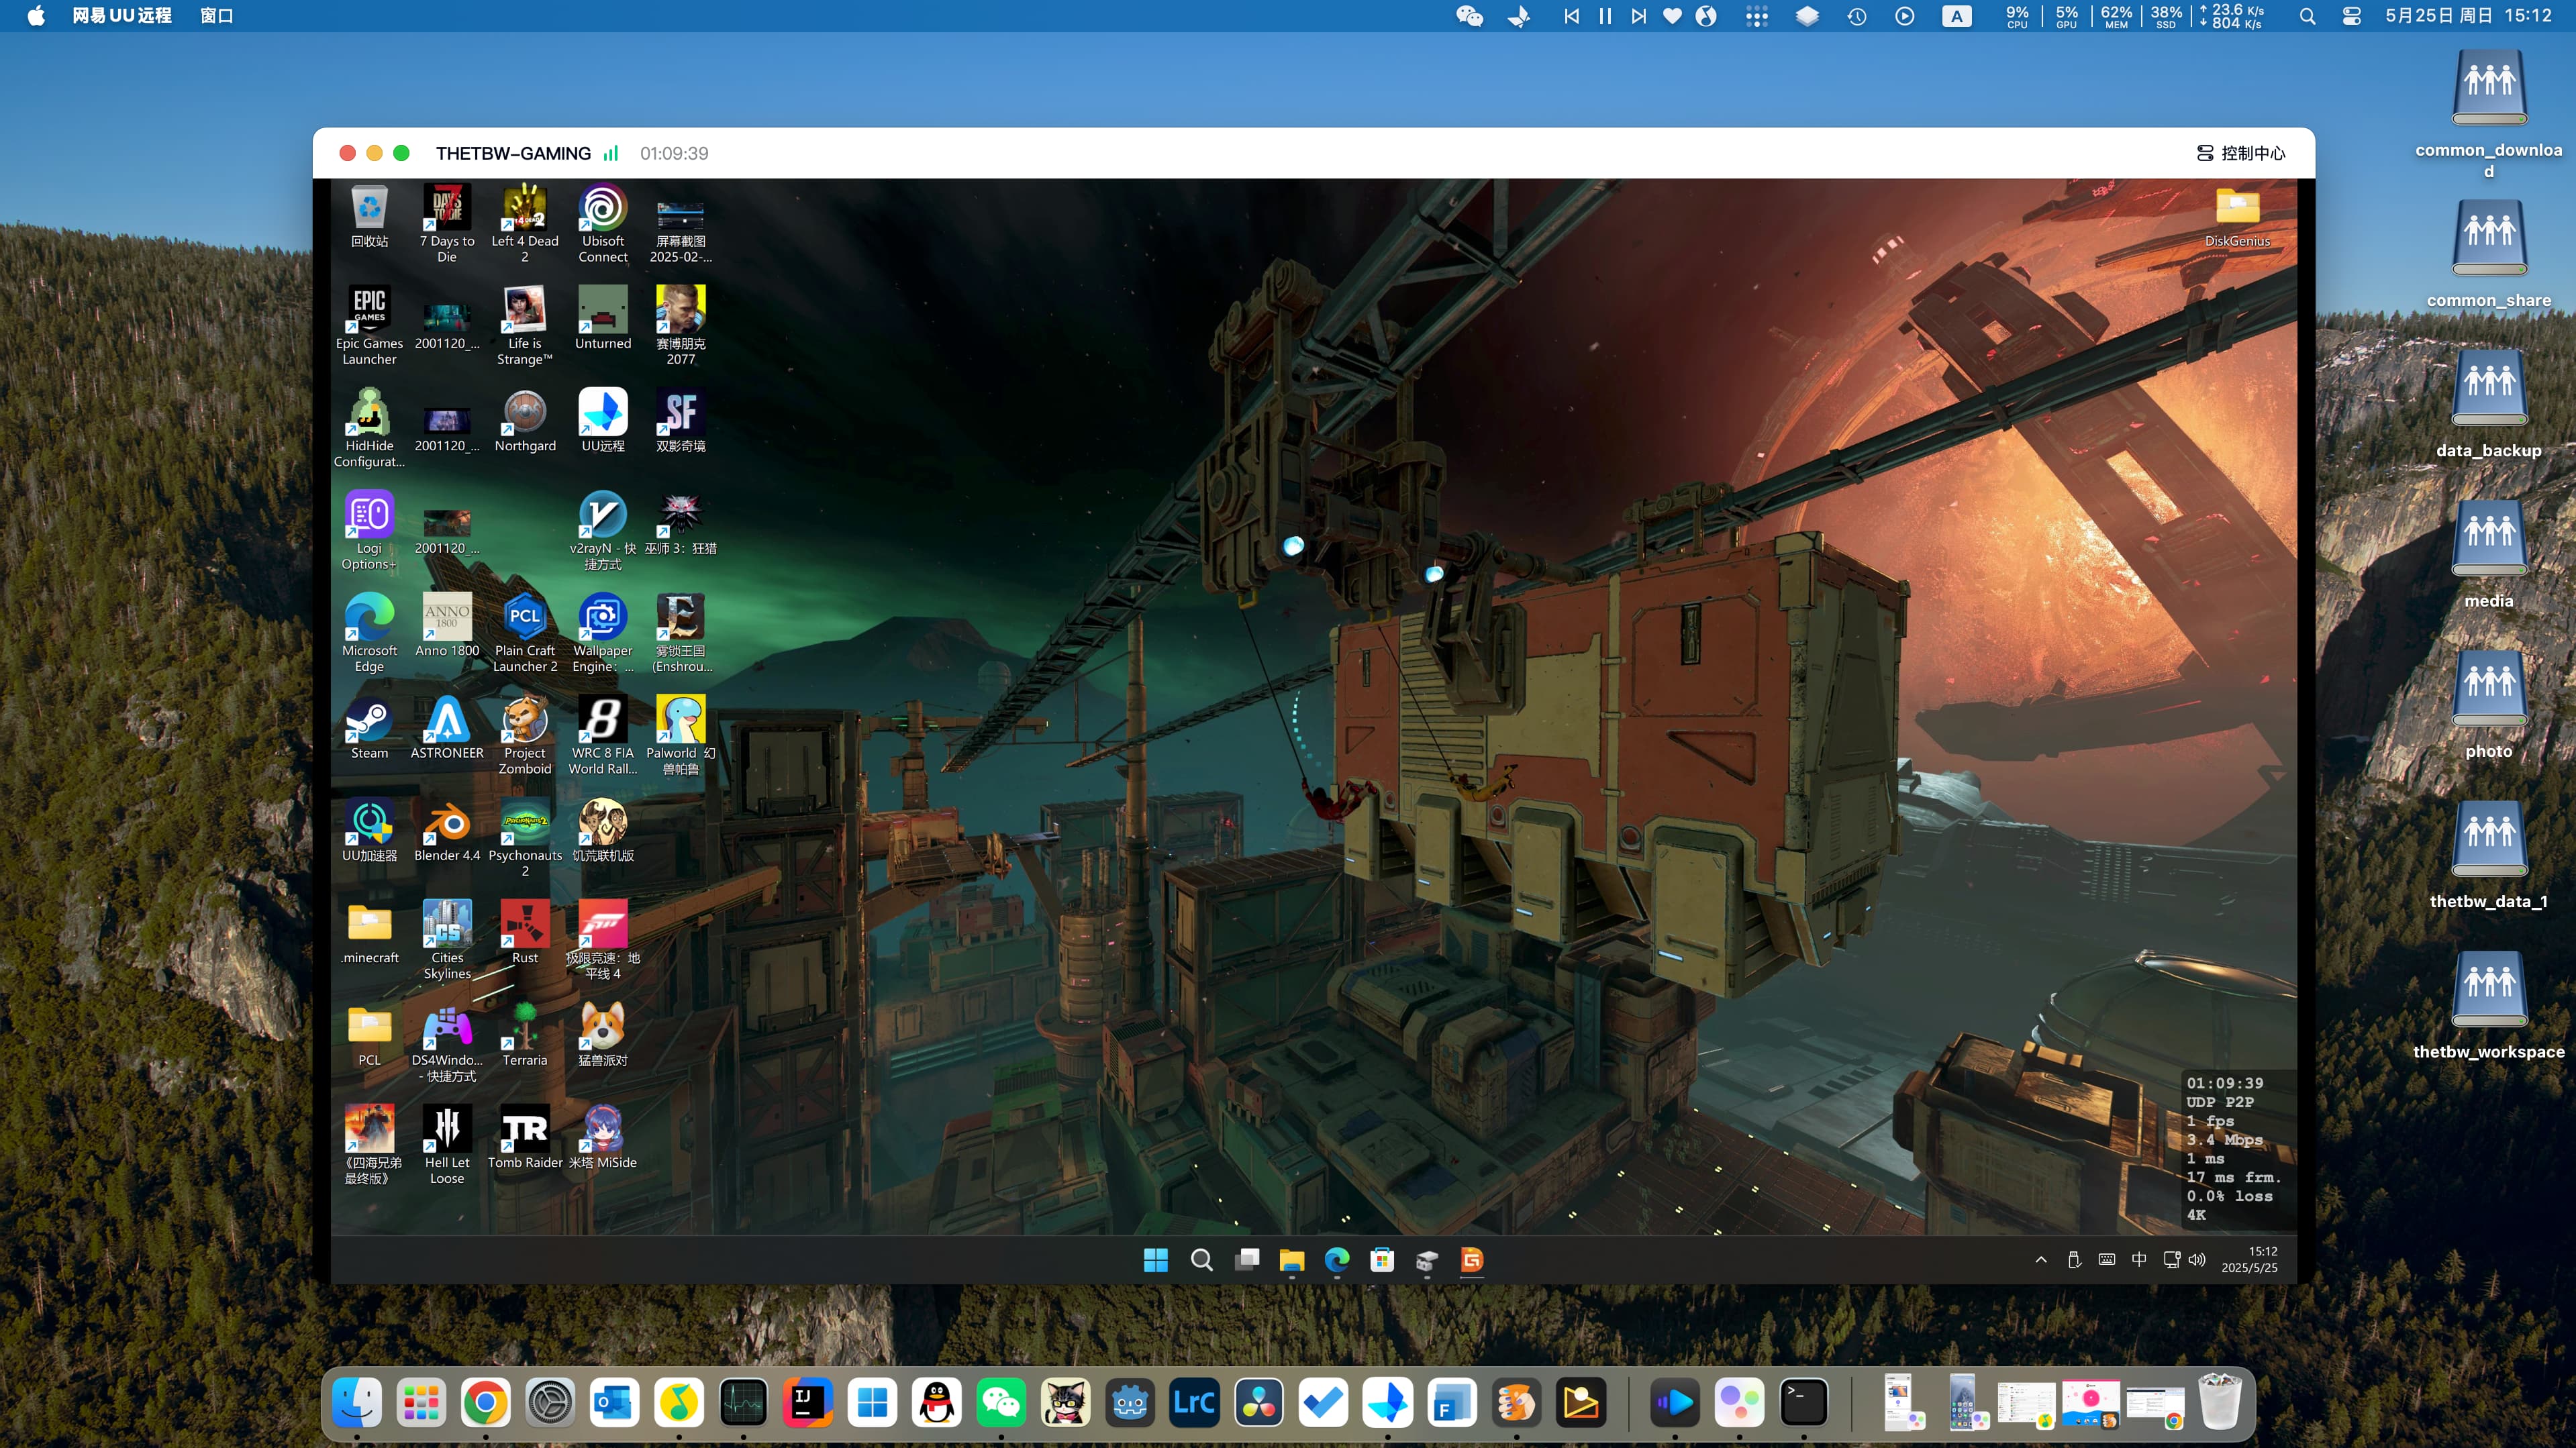2576x1448 pixels.
Task: Select the DiskGenius folder icon
Action: click(x=2237, y=217)
